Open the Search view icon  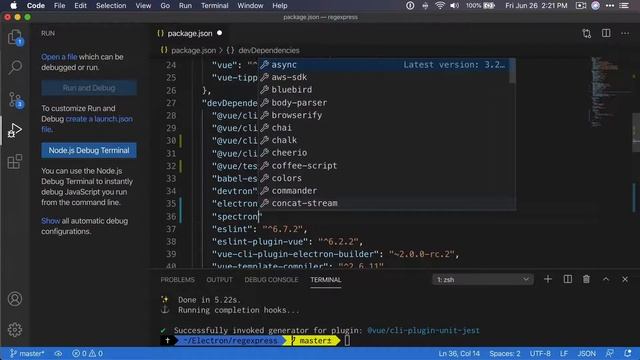point(15,67)
